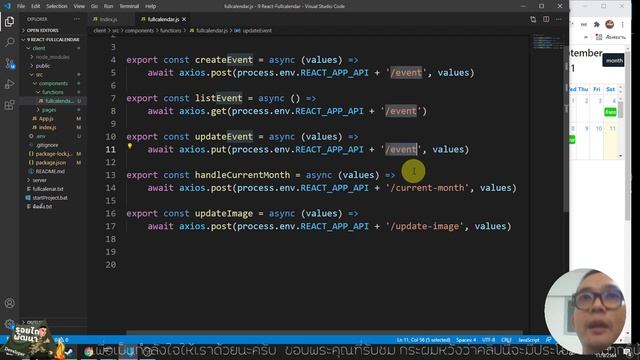Open fullcalenar.txt in explorer

[48, 189]
